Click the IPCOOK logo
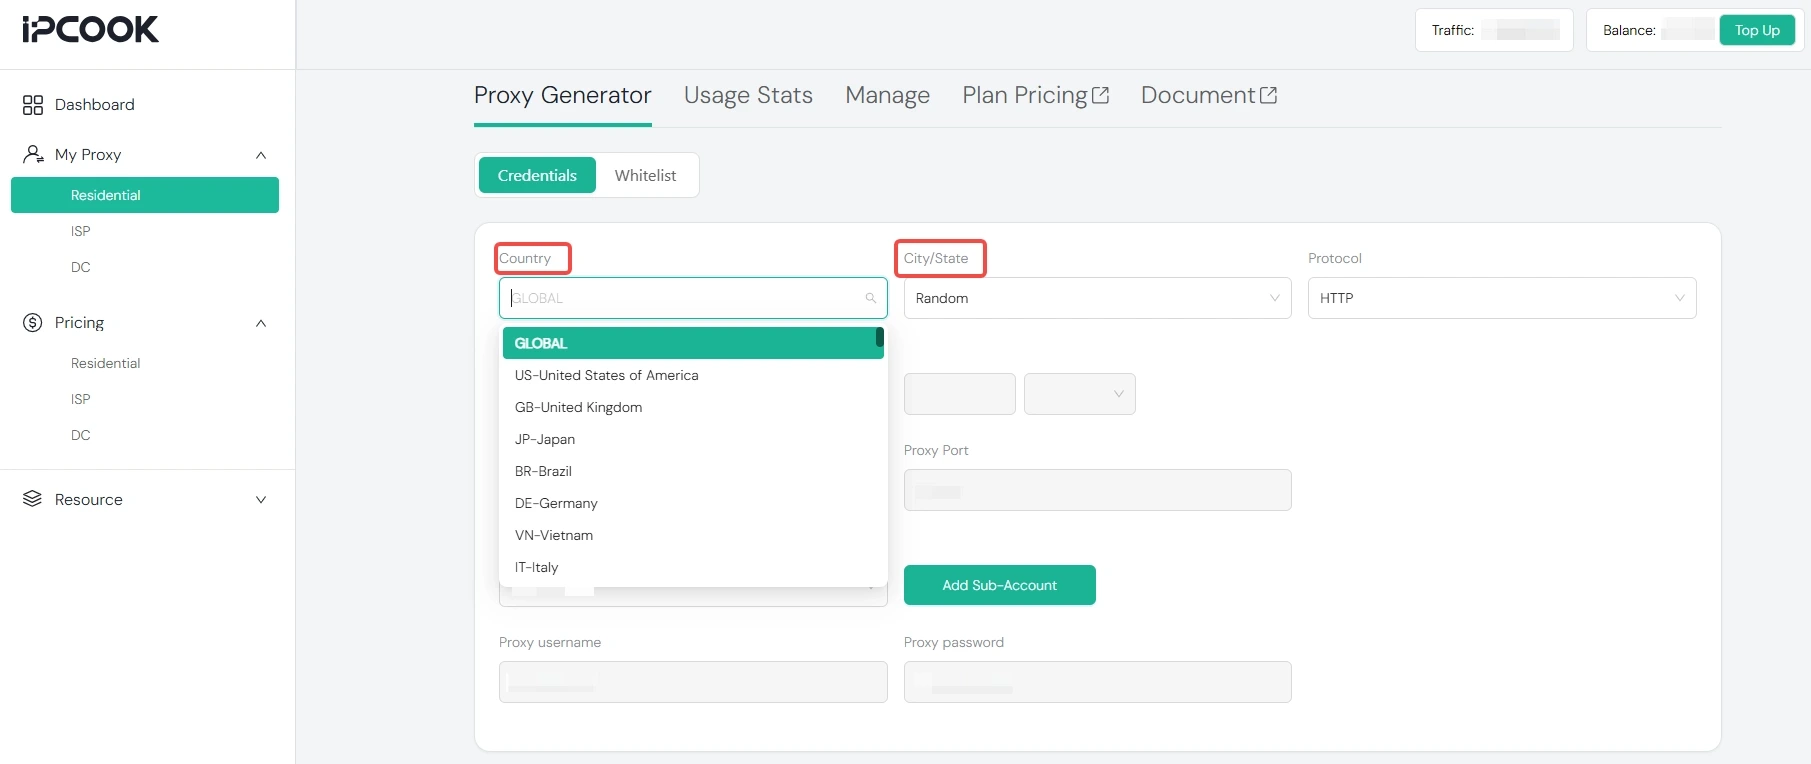This screenshot has height=764, width=1811. (x=90, y=30)
